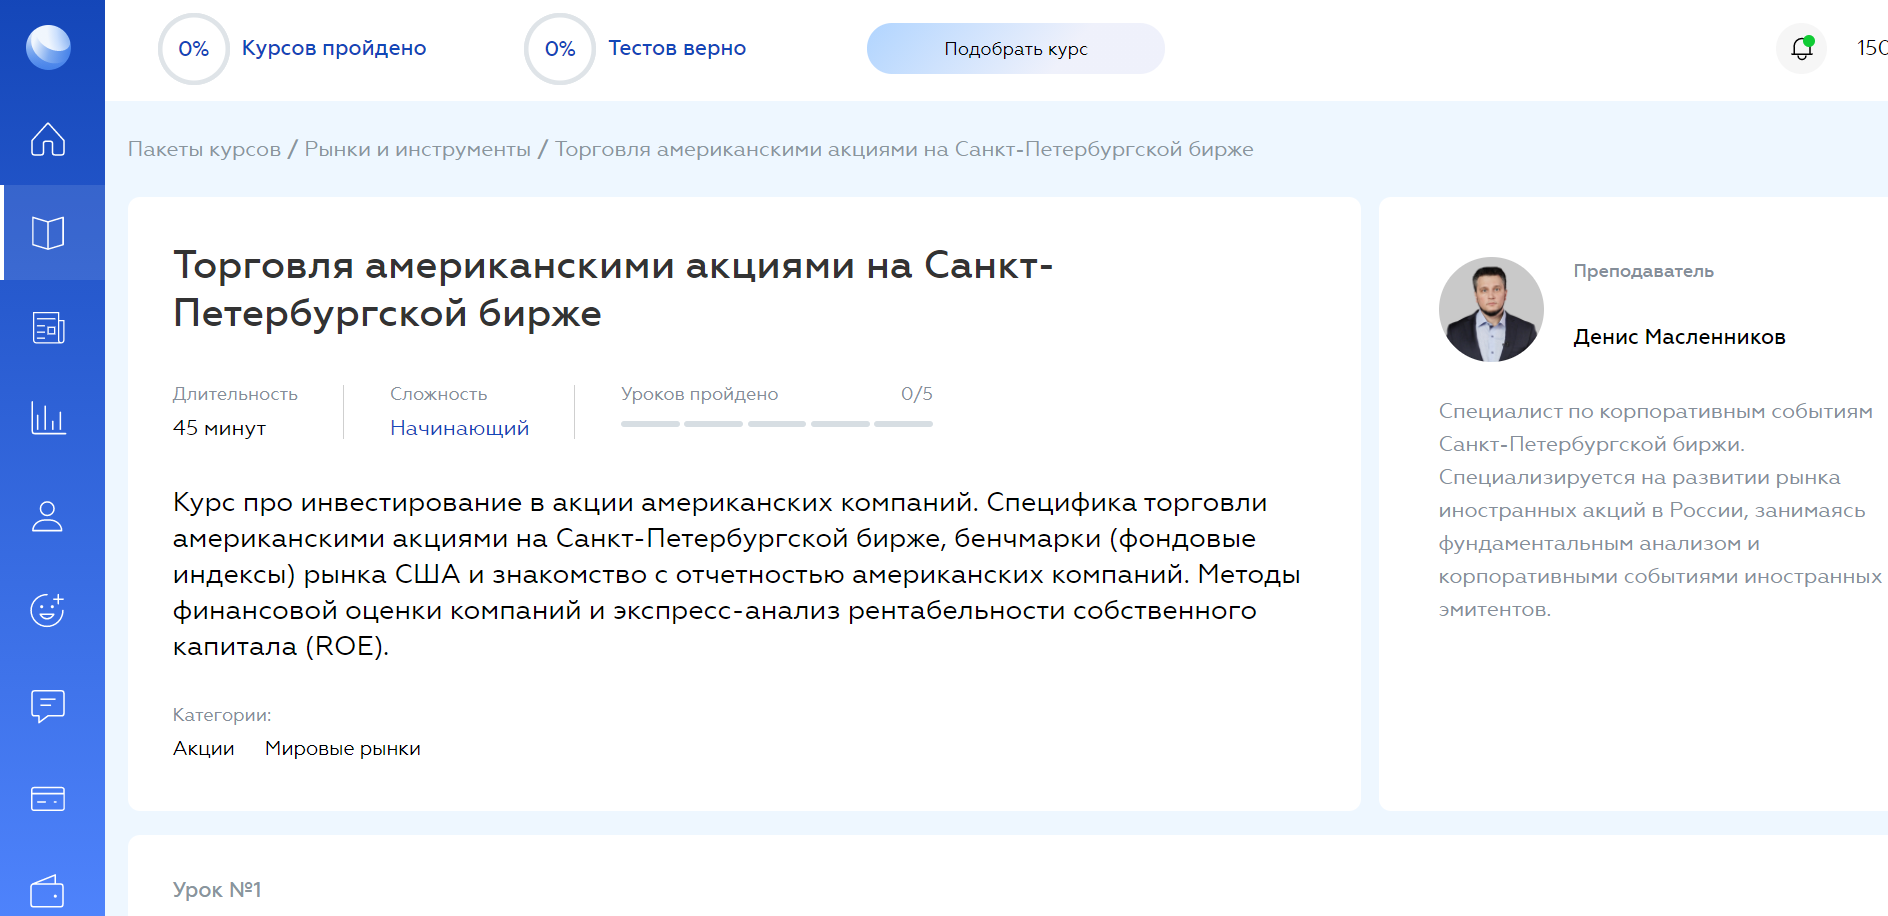Click the current course breadcrumb title
The height and width of the screenshot is (916, 1888).
pyautogui.click(x=904, y=149)
